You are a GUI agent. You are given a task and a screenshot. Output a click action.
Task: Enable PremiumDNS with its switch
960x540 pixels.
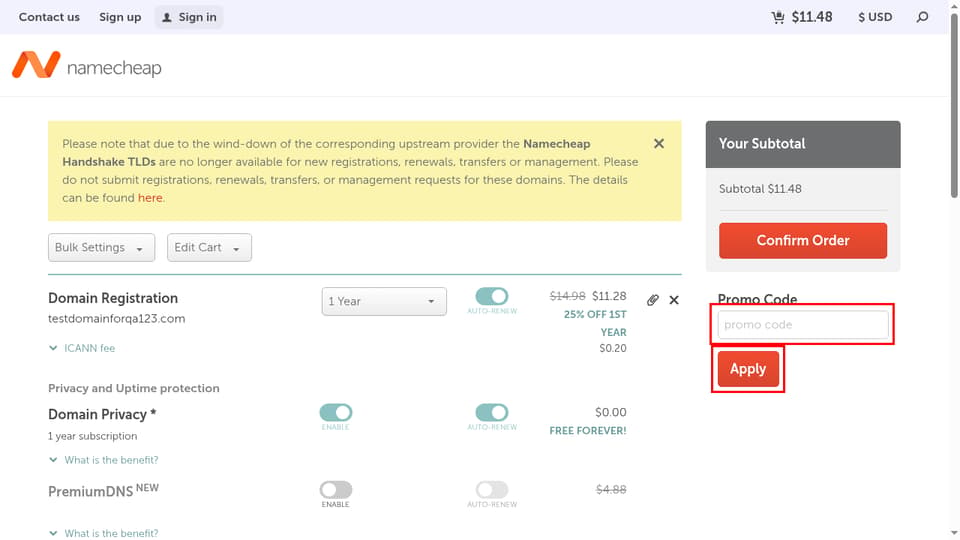[x=336, y=489]
